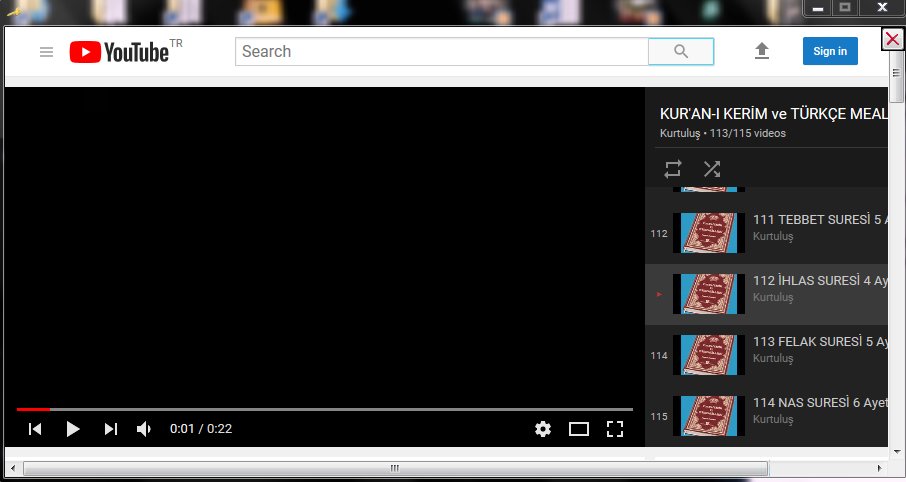
Task: Click inside the YouTube Search field
Action: tap(440, 52)
